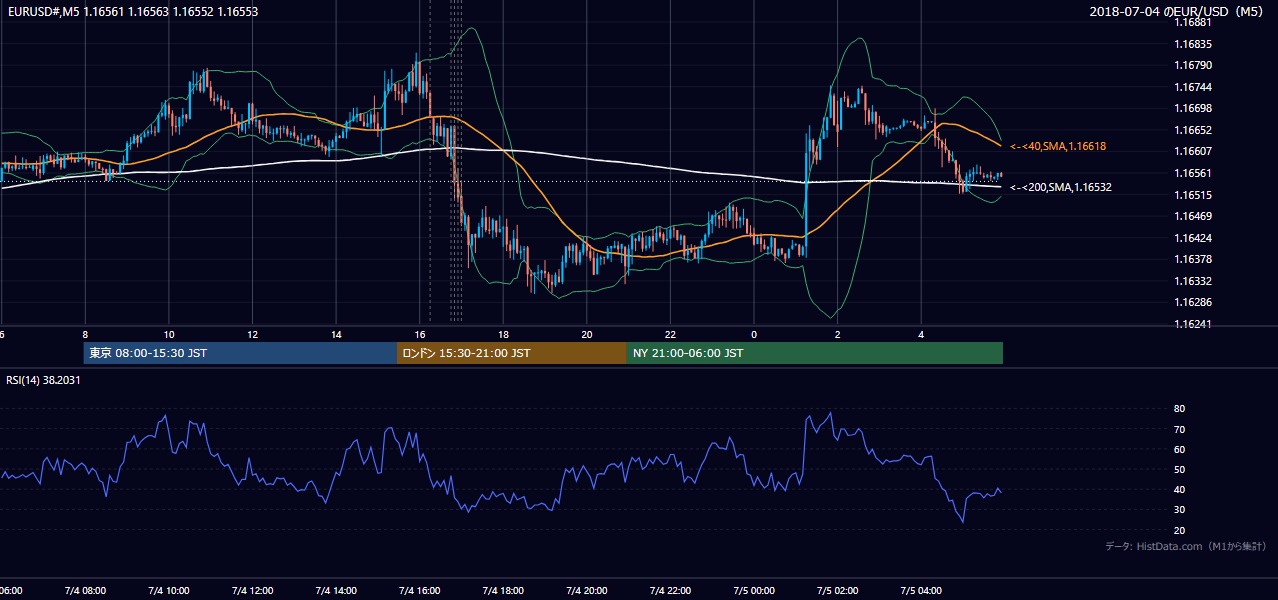Click price level 1.16332 on the axis
Viewport: 1278px width, 600px height.
click(x=1192, y=281)
